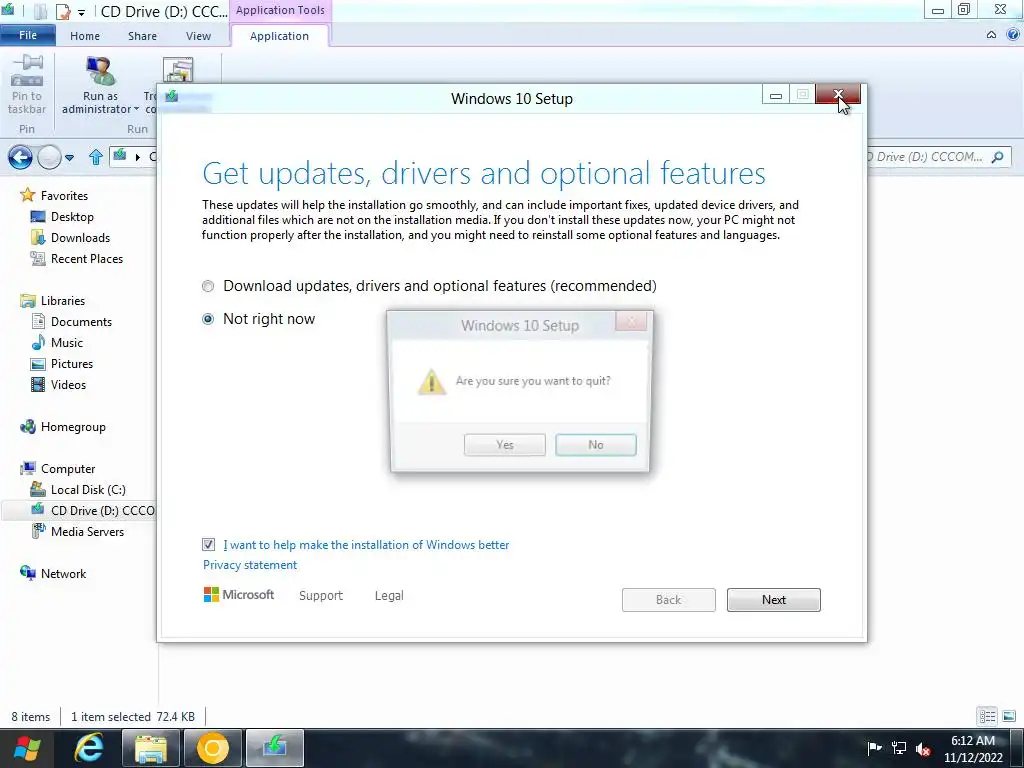Open the network tray icon

tap(899, 748)
